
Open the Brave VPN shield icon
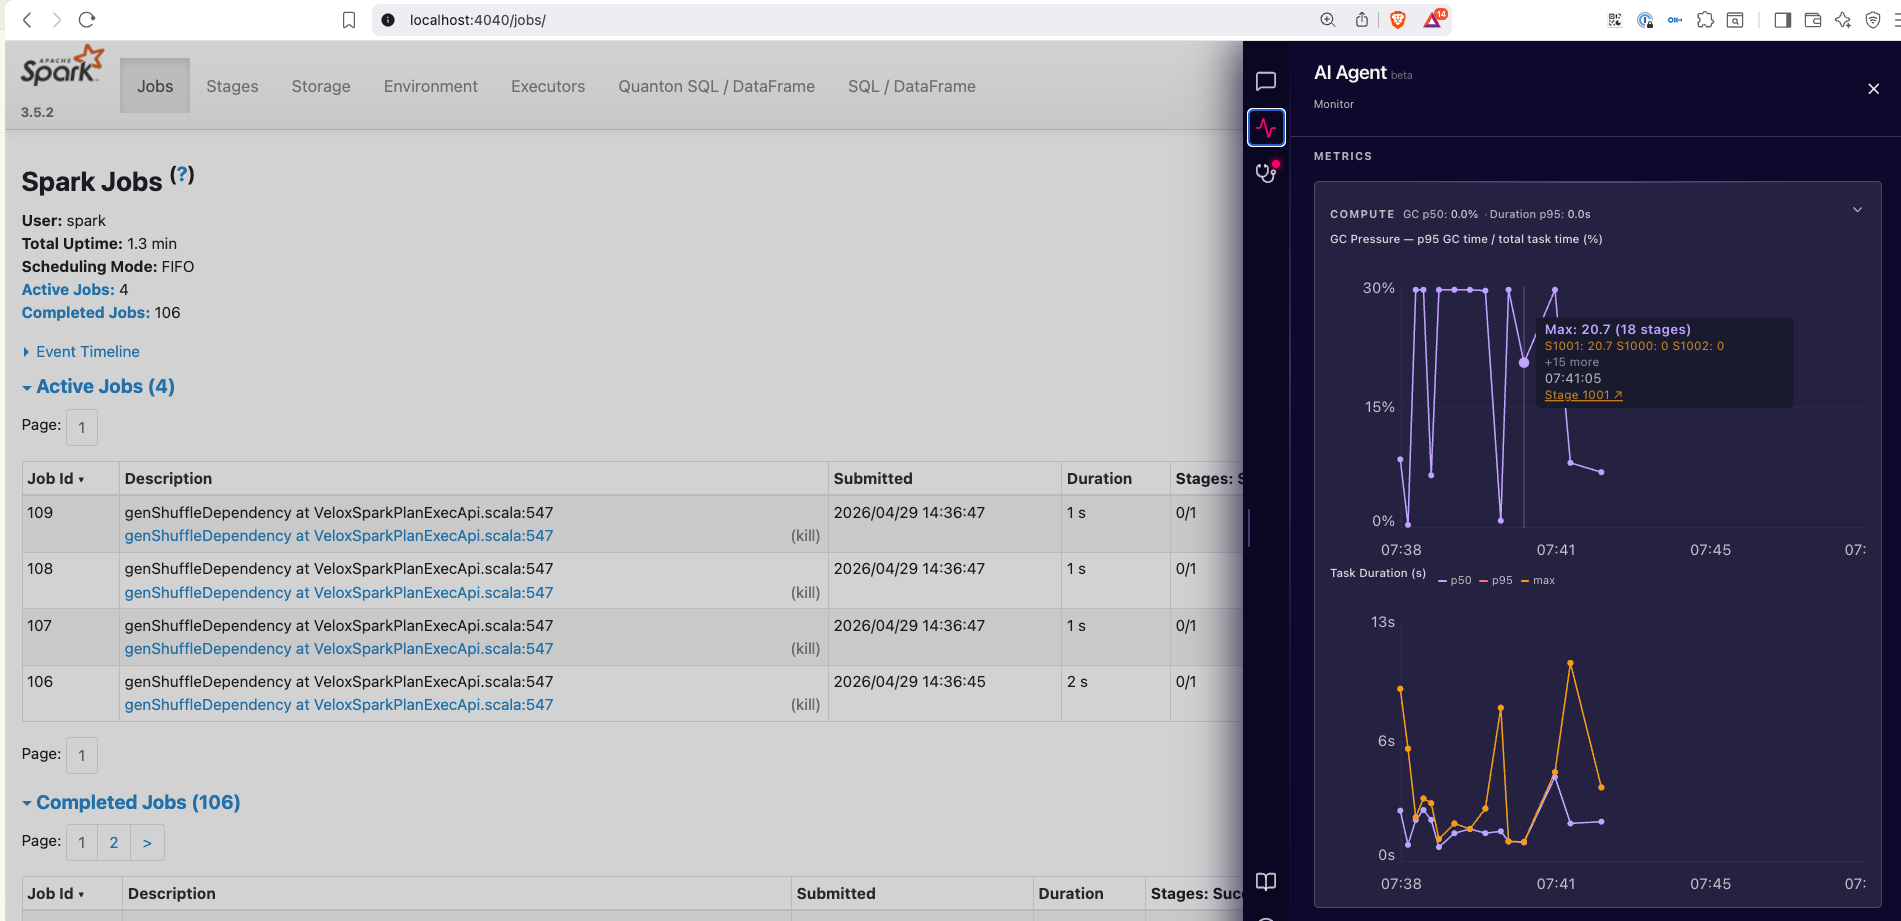[x=1873, y=20]
